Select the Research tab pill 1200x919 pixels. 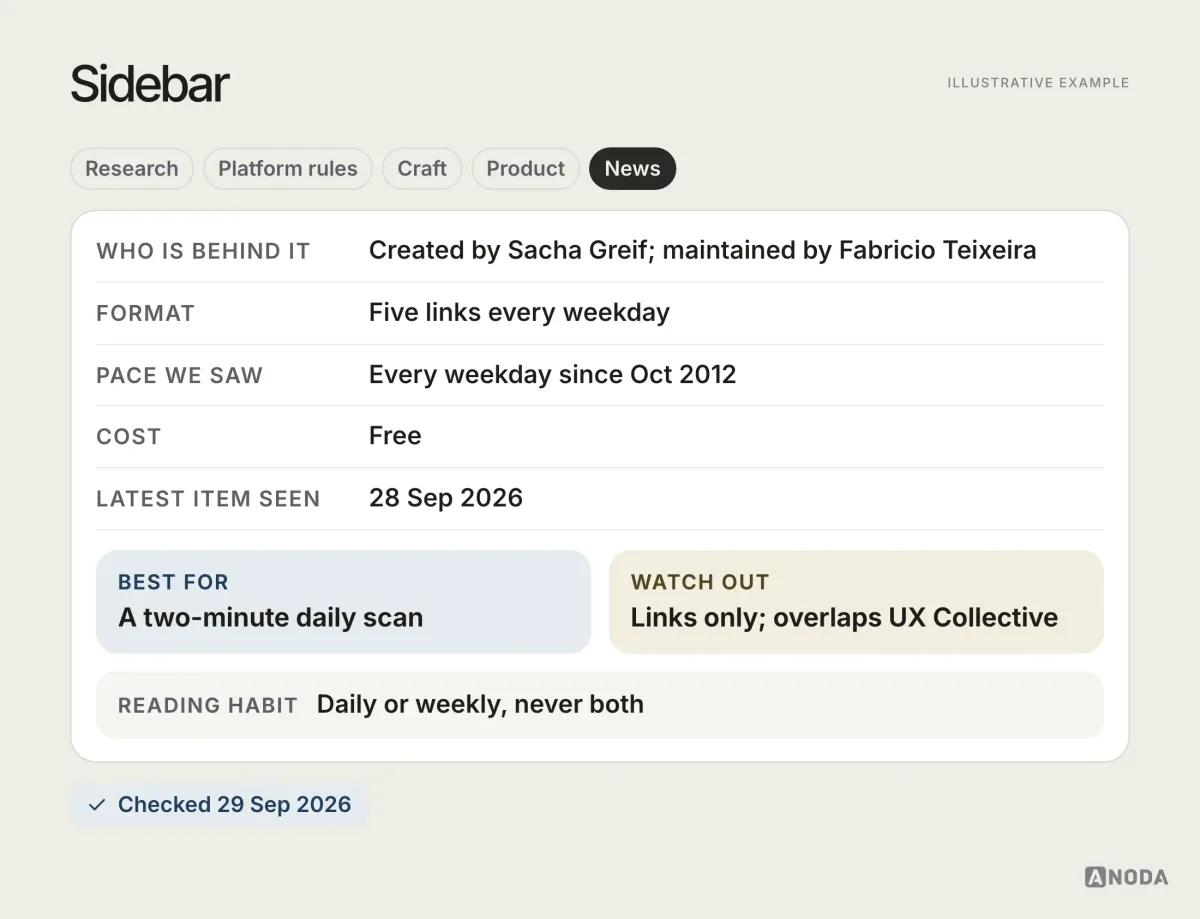tap(131, 168)
